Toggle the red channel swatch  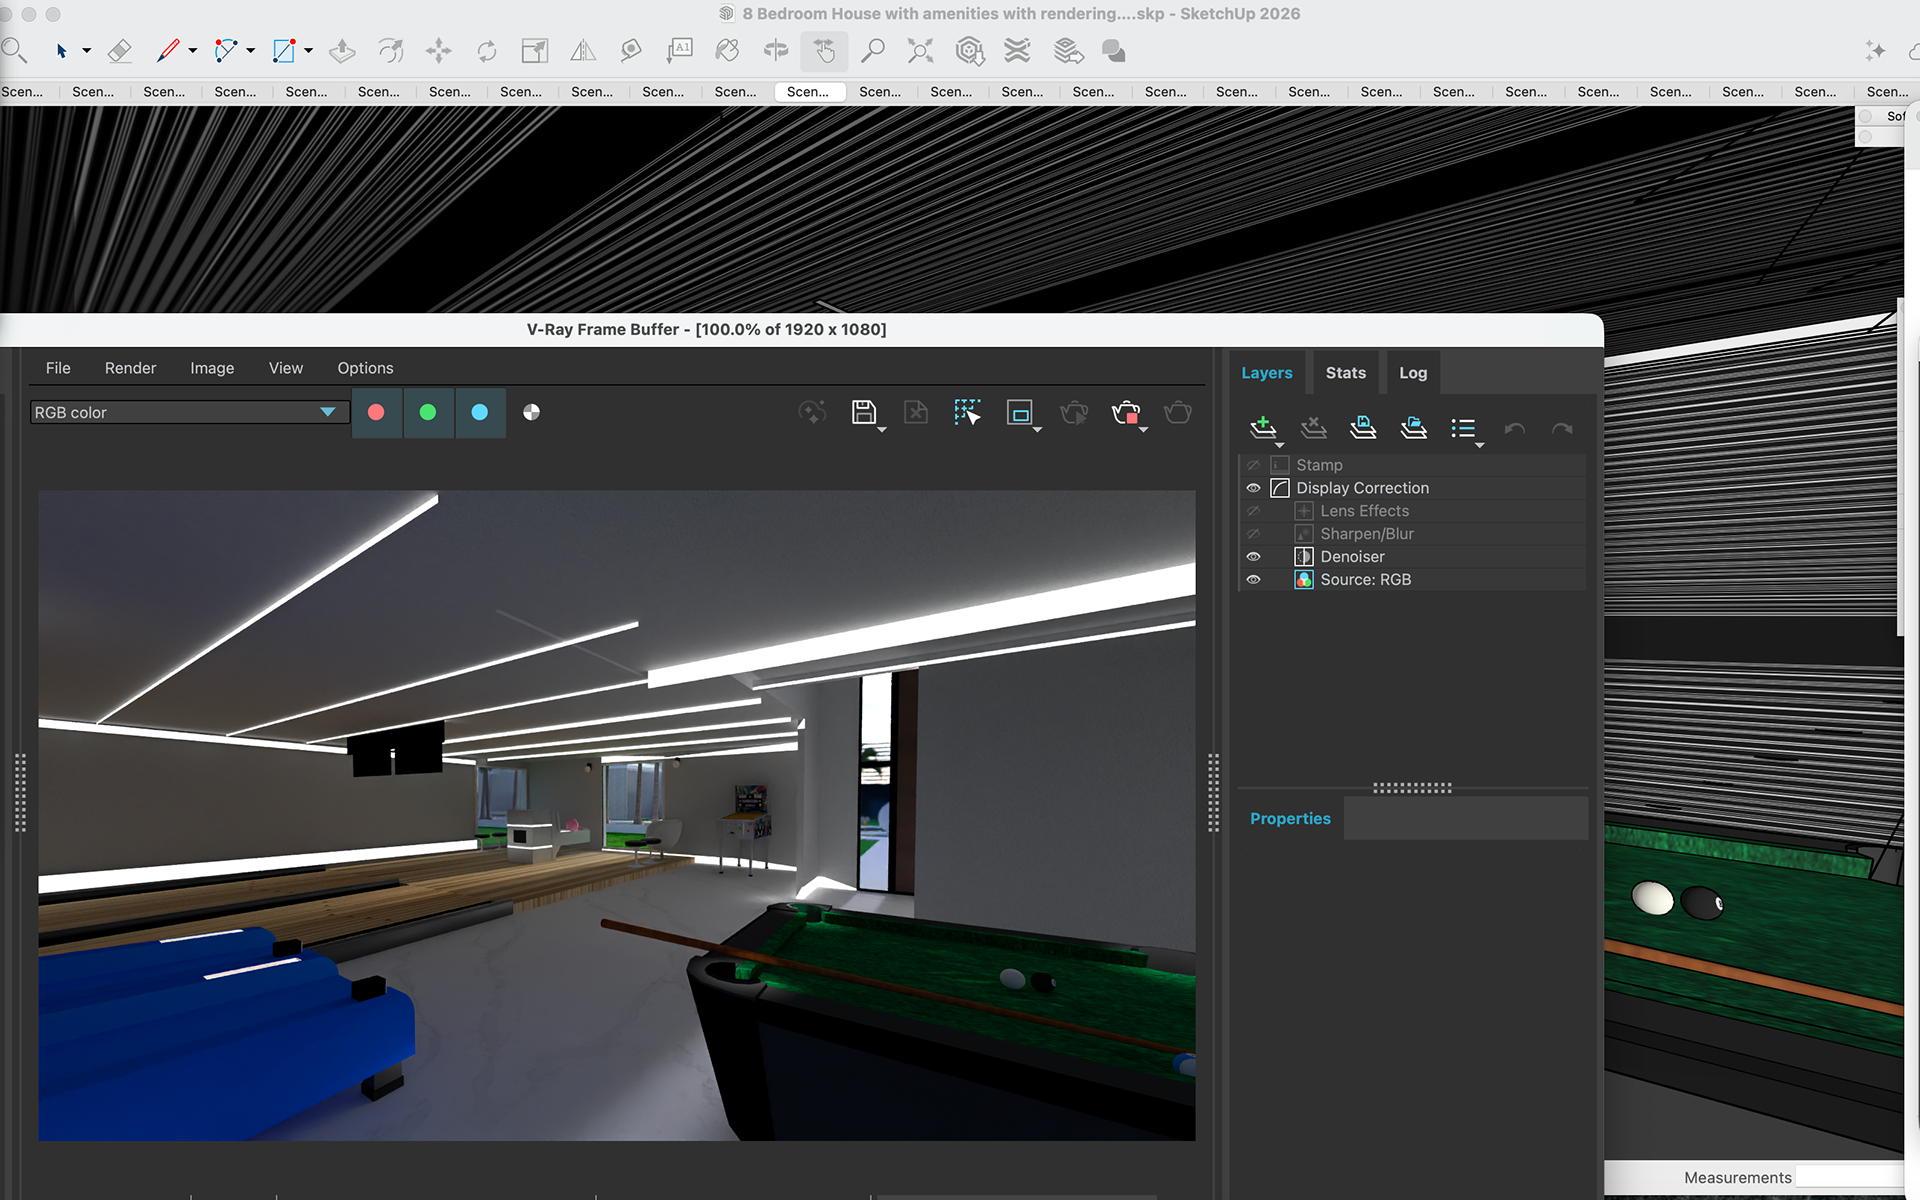click(x=376, y=412)
